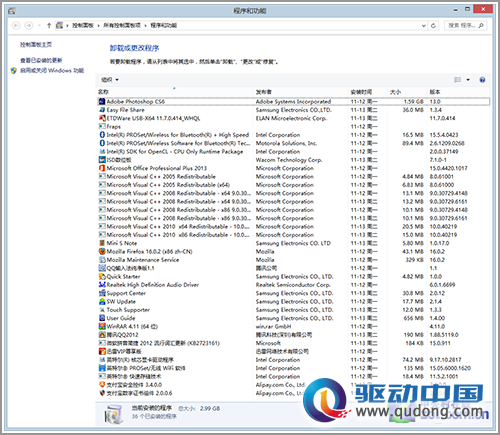Sort by the 发布者 column header
The height and width of the screenshot is (435, 500).
[x=301, y=92]
